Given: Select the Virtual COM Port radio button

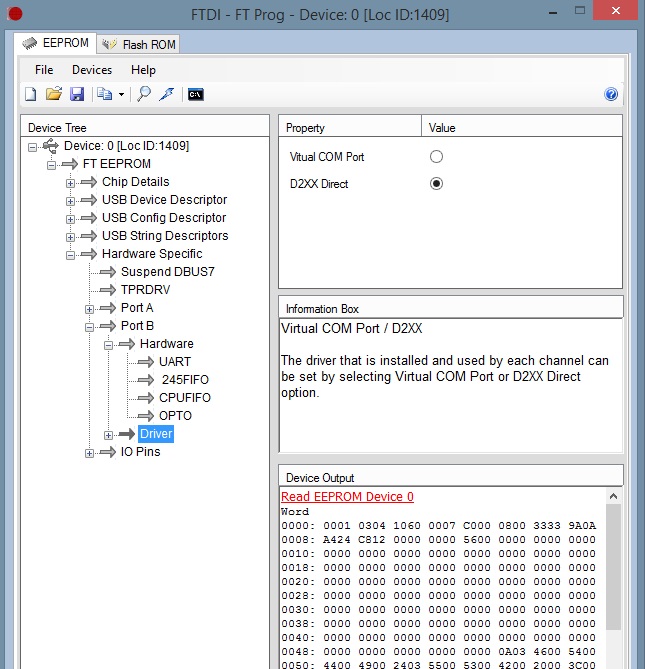Looking at the screenshot, I should point(436,157).
